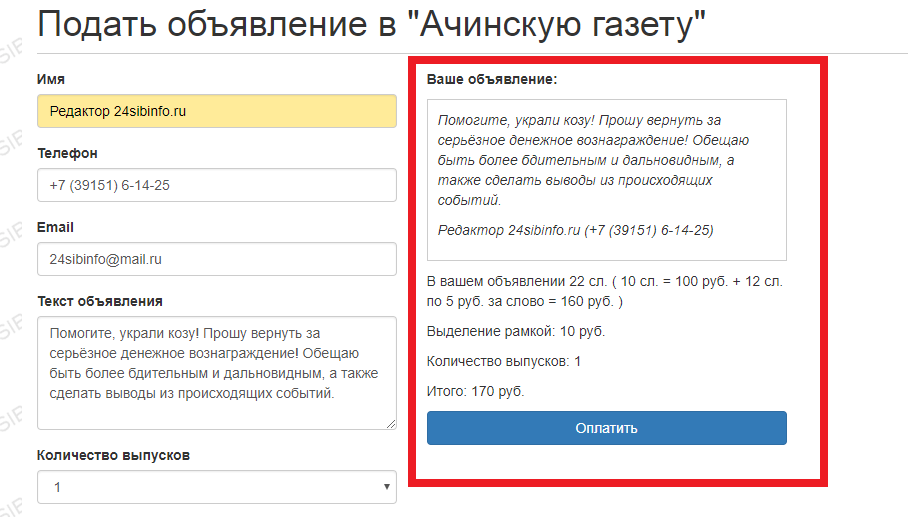Click the 'Ваше объявление:' heading
The width and height of the screenshot is (908, 517).
(x=492, y=79)
